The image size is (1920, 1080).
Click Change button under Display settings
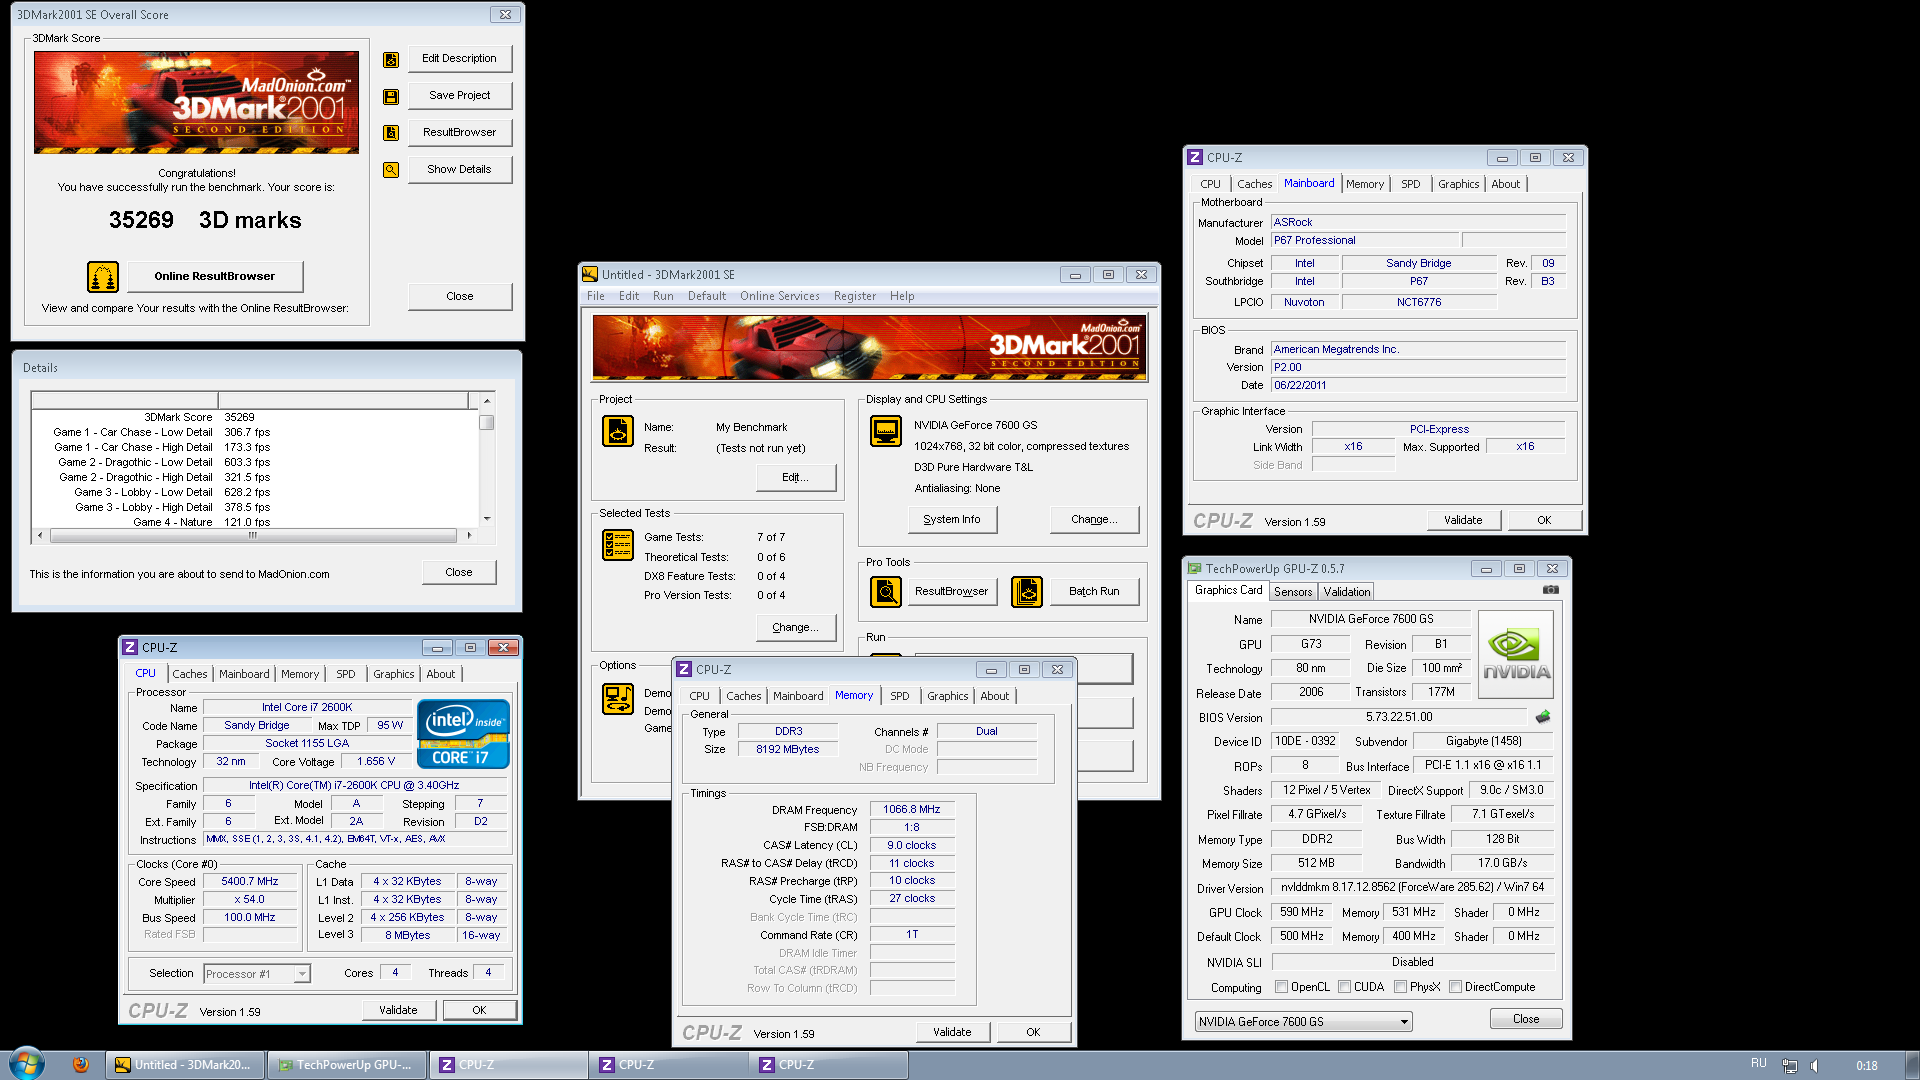[x=1094, y=519]
